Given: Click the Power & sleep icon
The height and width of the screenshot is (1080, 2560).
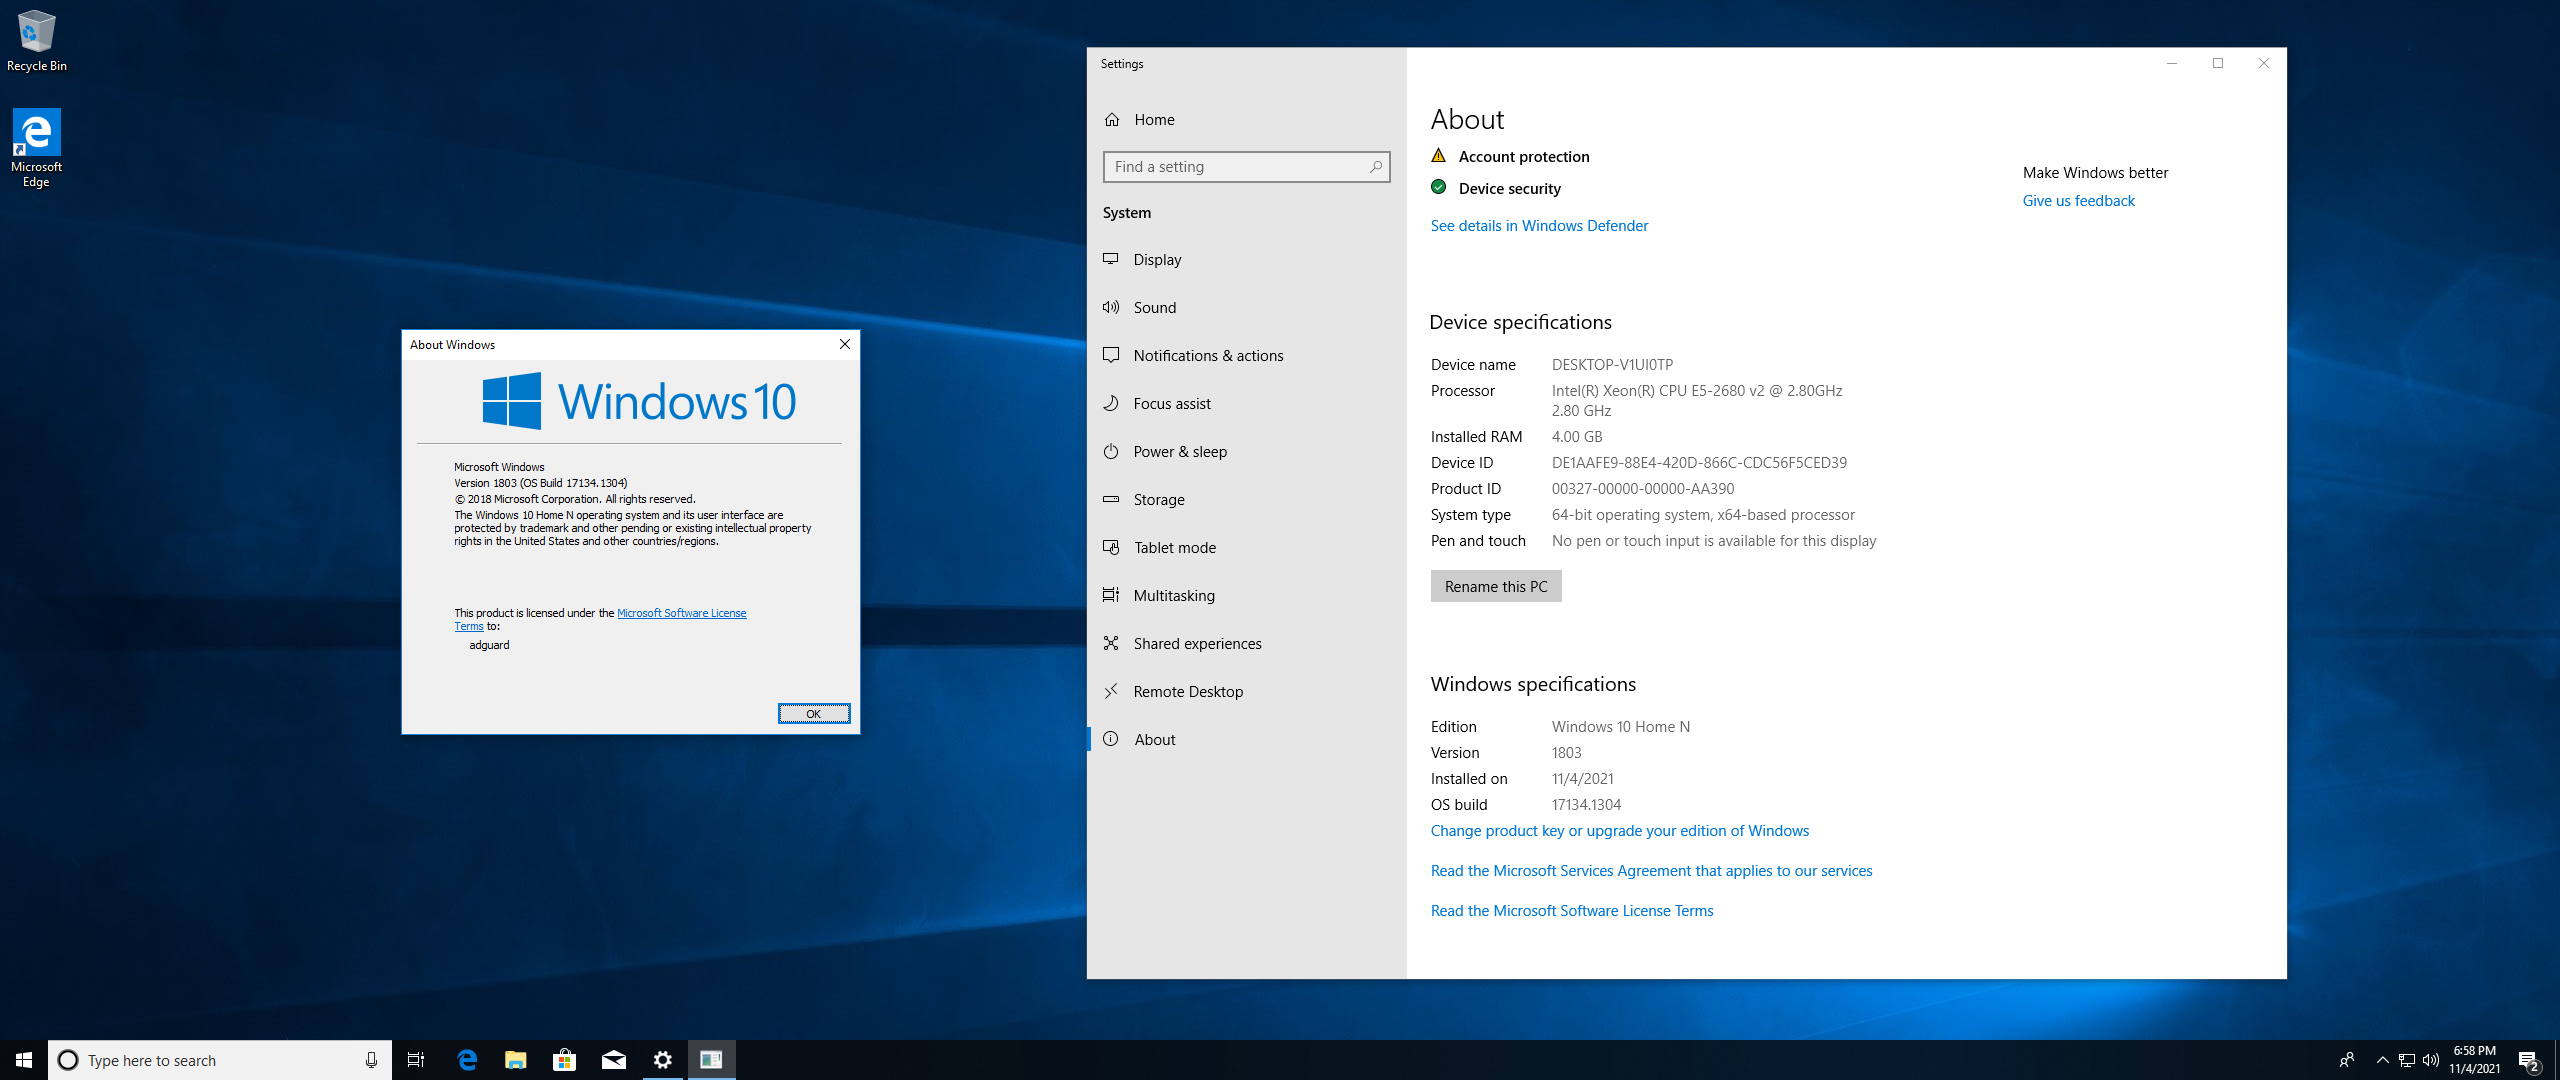Looking at the screenshot, I should [1111, 451].
